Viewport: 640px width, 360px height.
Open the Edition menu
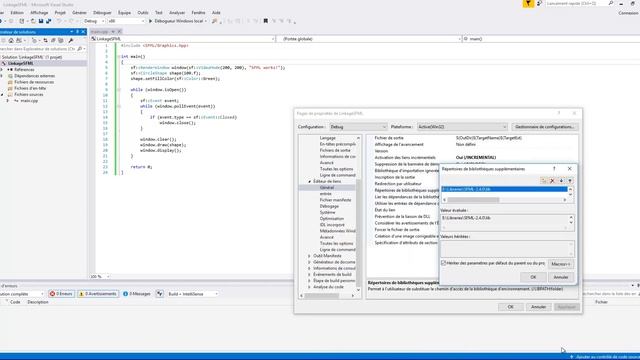pos(17,13)
